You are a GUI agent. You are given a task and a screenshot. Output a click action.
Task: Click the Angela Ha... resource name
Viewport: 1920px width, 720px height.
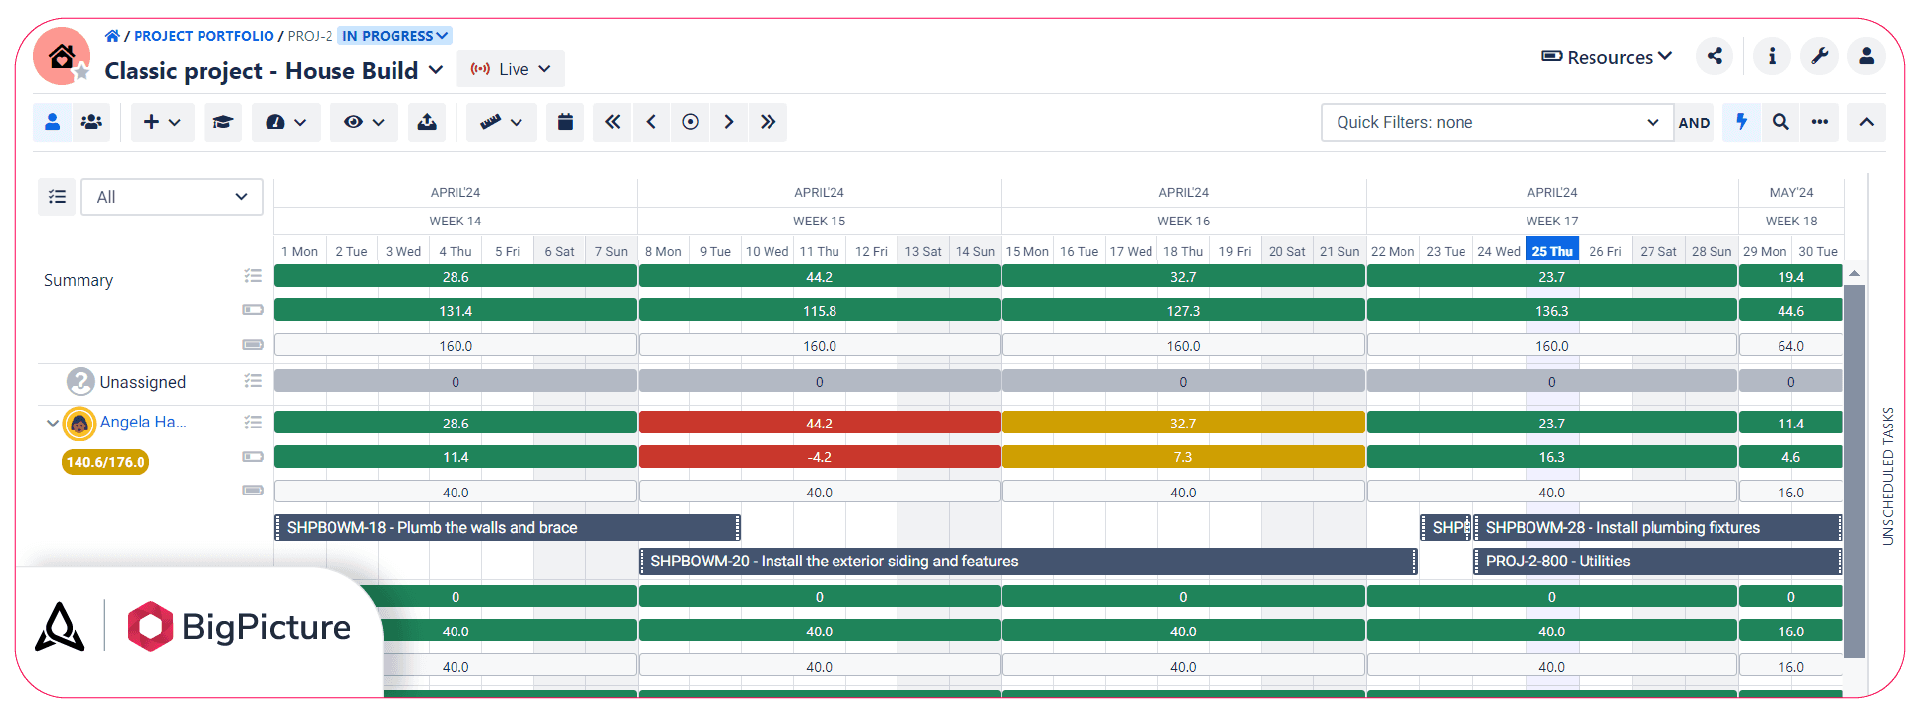pos(143,422)
